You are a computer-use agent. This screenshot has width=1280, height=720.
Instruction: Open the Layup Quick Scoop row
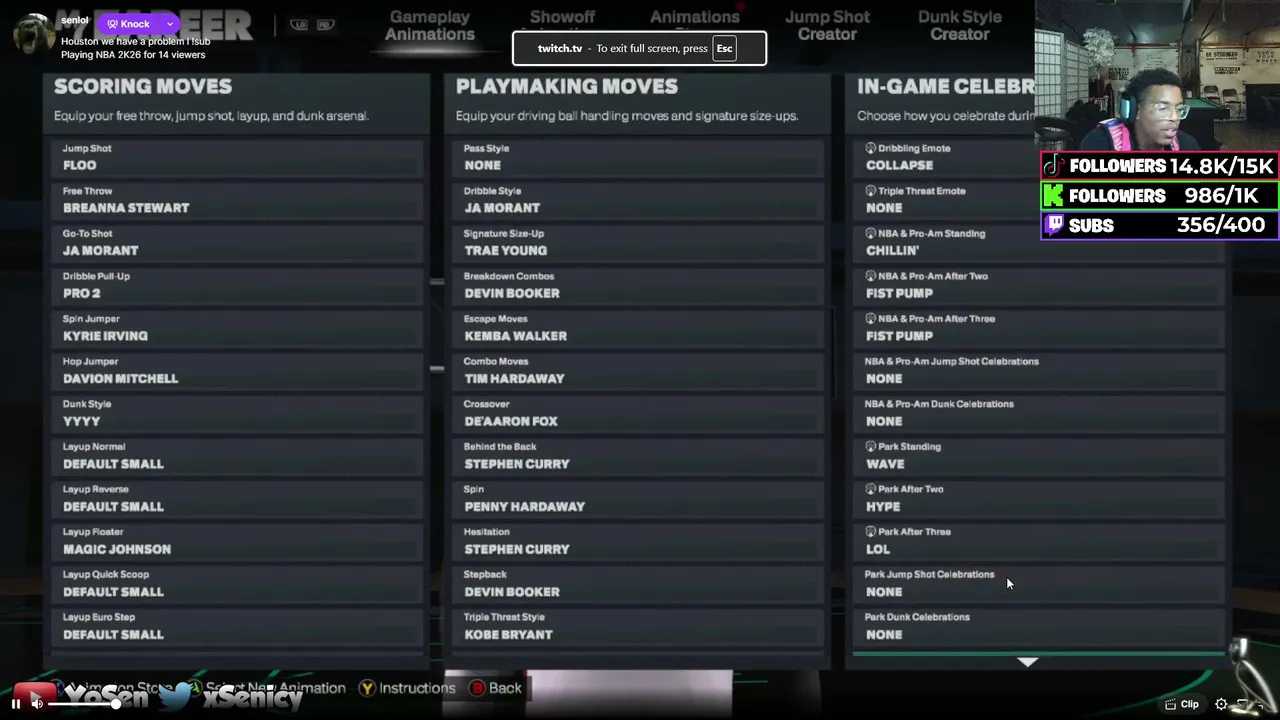click(x=237, y=584)
